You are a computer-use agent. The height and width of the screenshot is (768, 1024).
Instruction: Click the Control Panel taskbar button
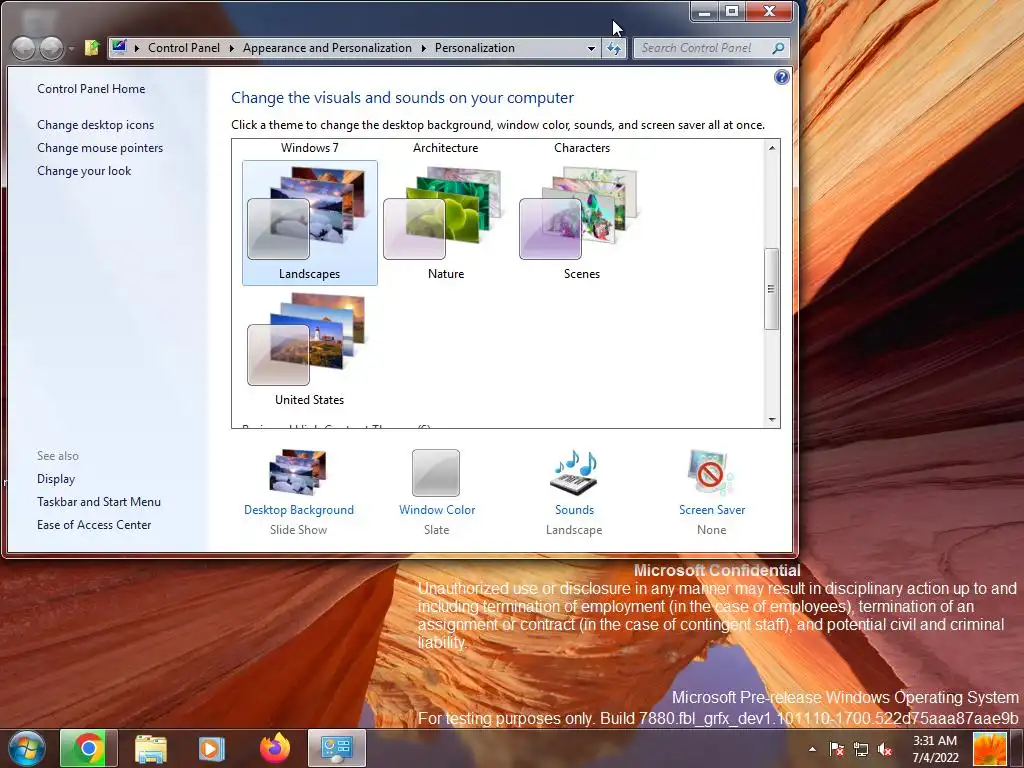[337, 748]
